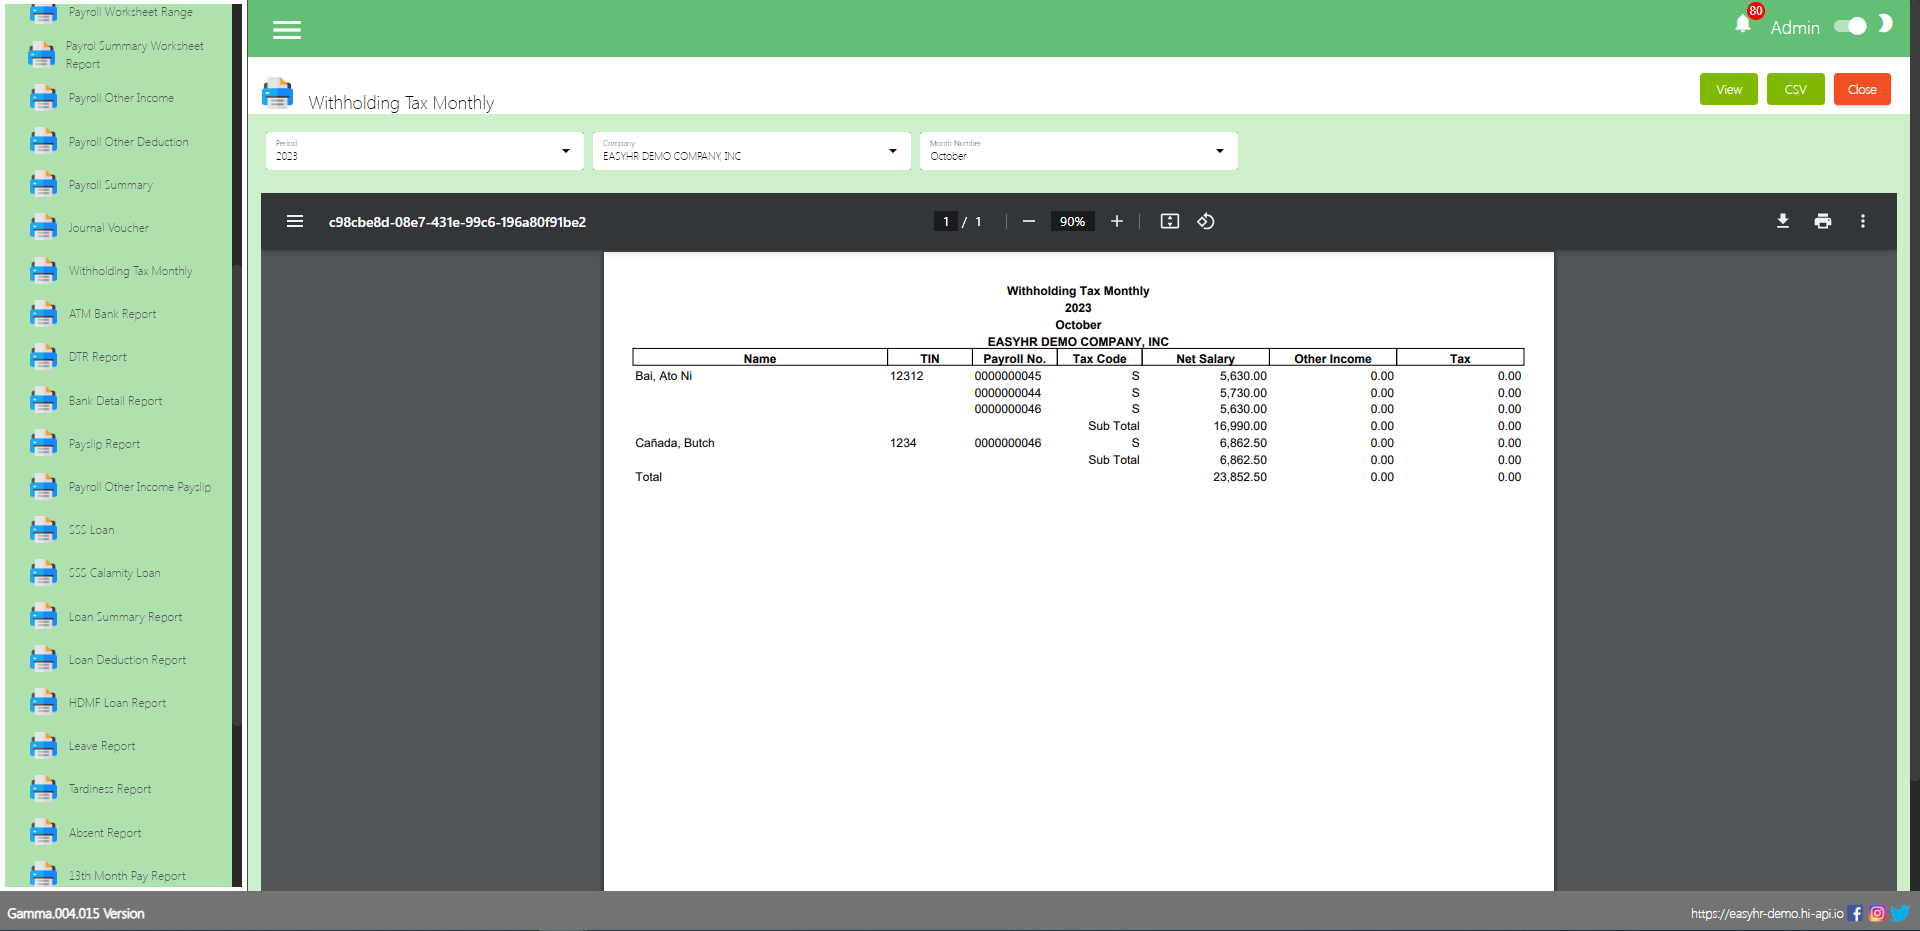The height and width of the screenshot is (931, 1920).
Task: Click the PDF page number field
Action: coord(945,221)
